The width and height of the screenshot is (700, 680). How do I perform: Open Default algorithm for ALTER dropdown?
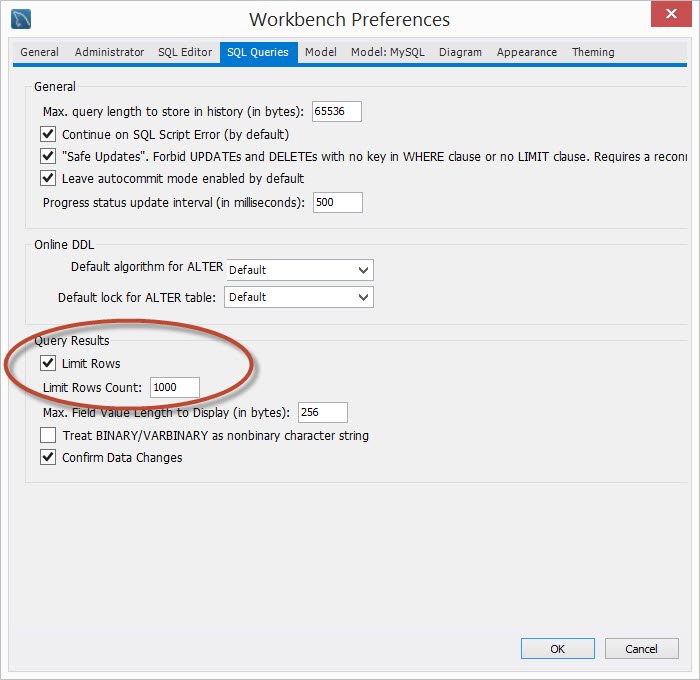pos(300,270)
